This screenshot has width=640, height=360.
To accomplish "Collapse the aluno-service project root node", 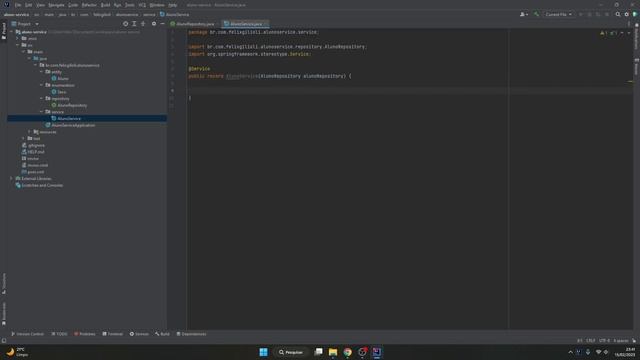I will pyautogui.click(x=12, y=32).
